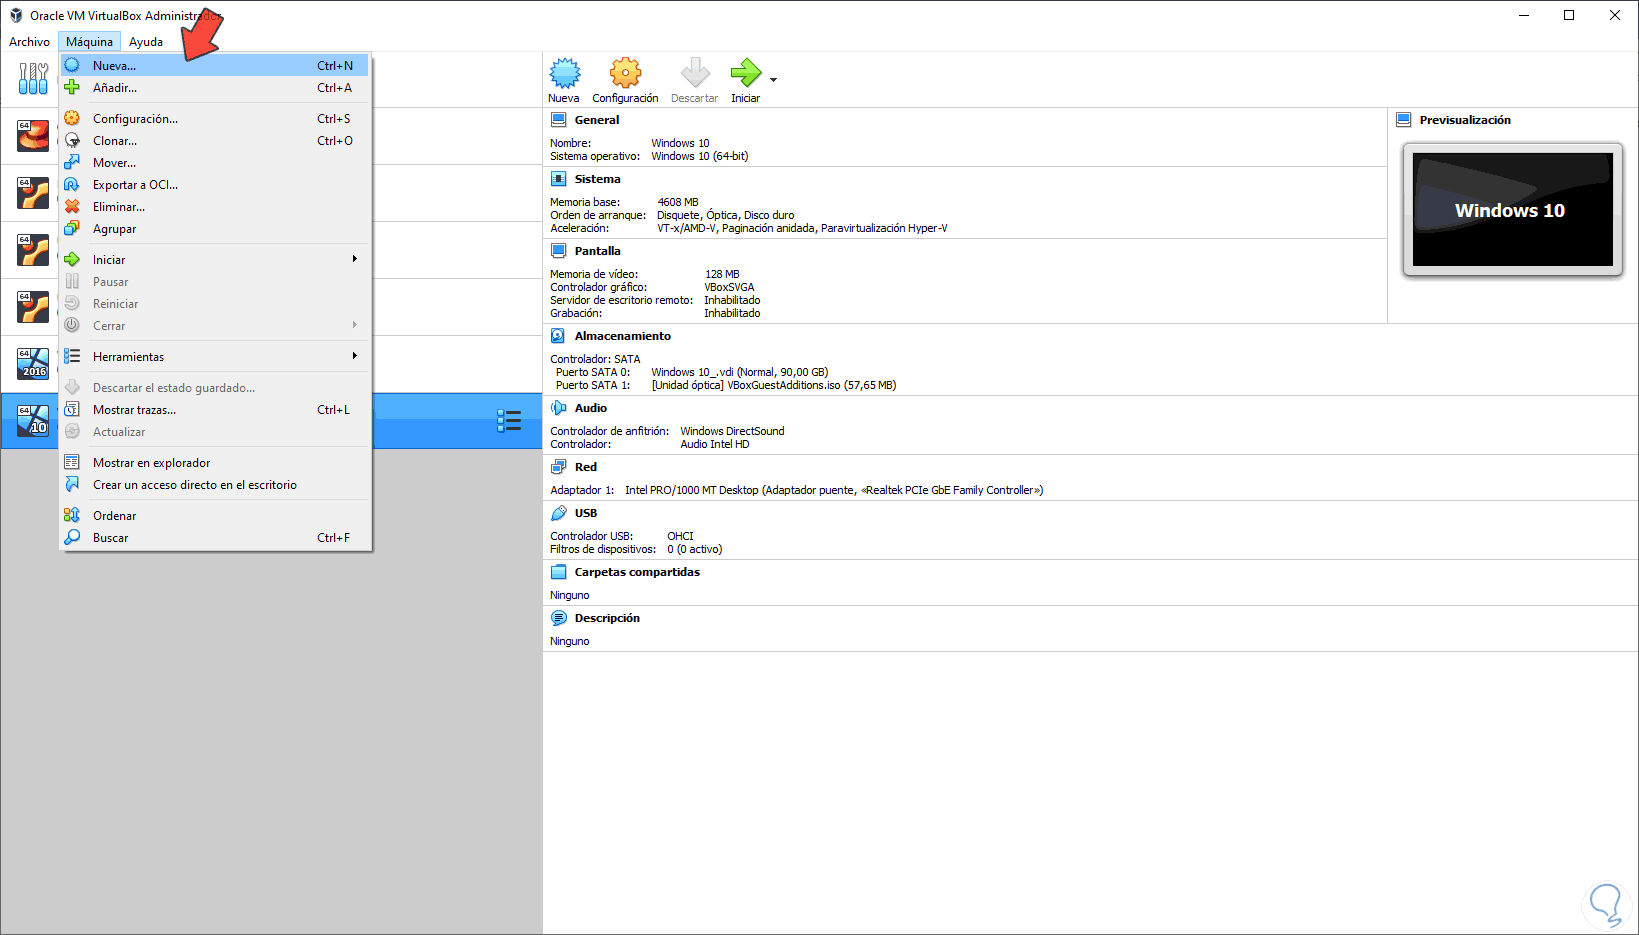
Task: Click the host audio value "Windows DirectSound"
Action: (732, 431)
